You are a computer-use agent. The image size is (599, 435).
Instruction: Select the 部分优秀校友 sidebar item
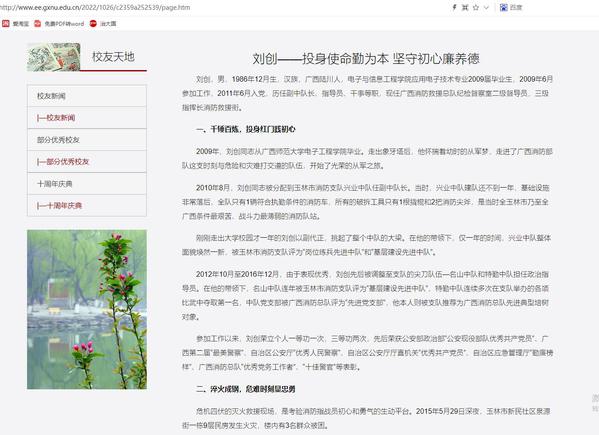[x=87, y=140]
